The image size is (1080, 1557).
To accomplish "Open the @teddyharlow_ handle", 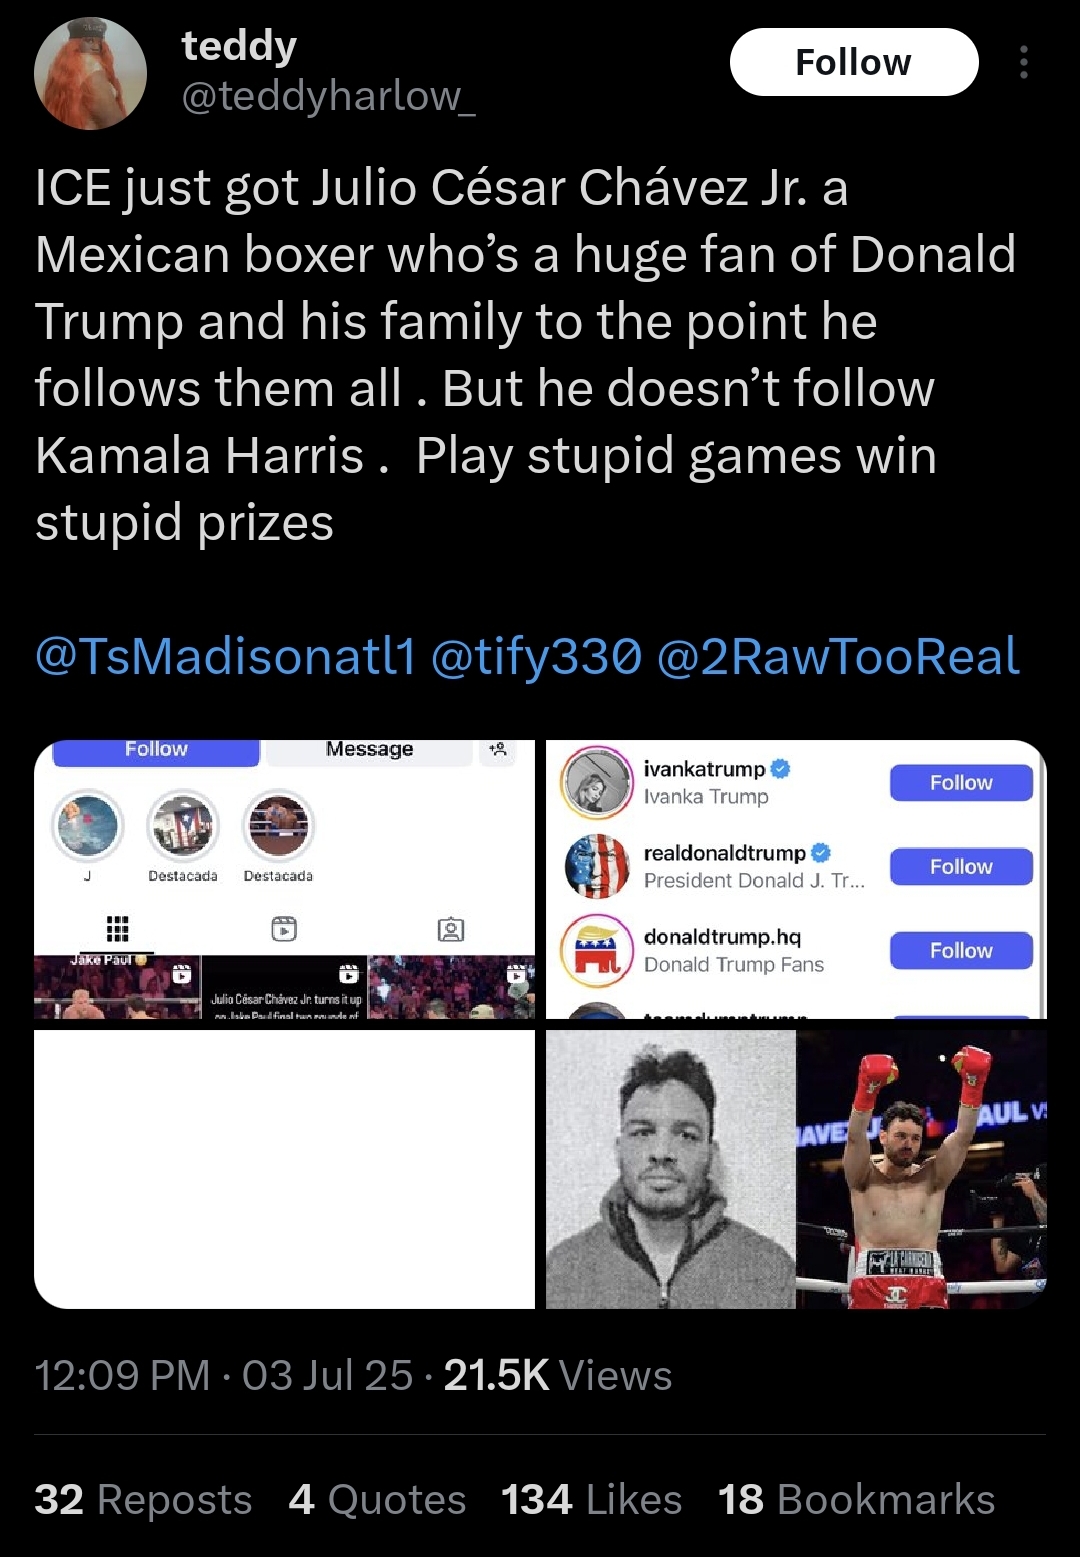I will 328,96.
